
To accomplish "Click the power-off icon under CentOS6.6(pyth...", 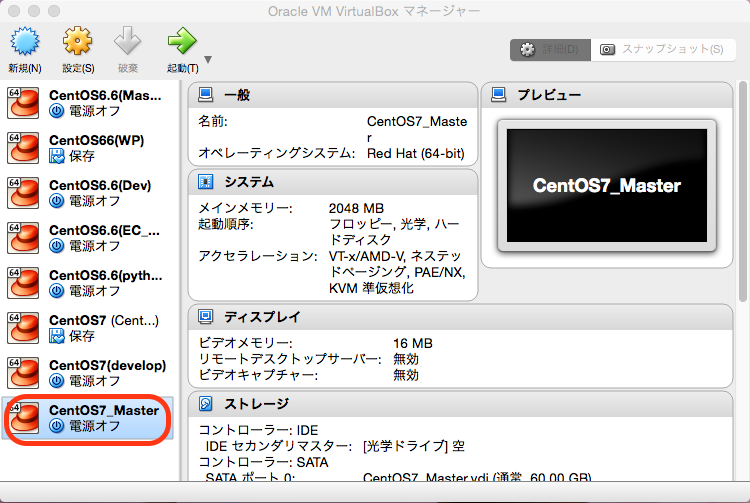I will pos(56,291).
